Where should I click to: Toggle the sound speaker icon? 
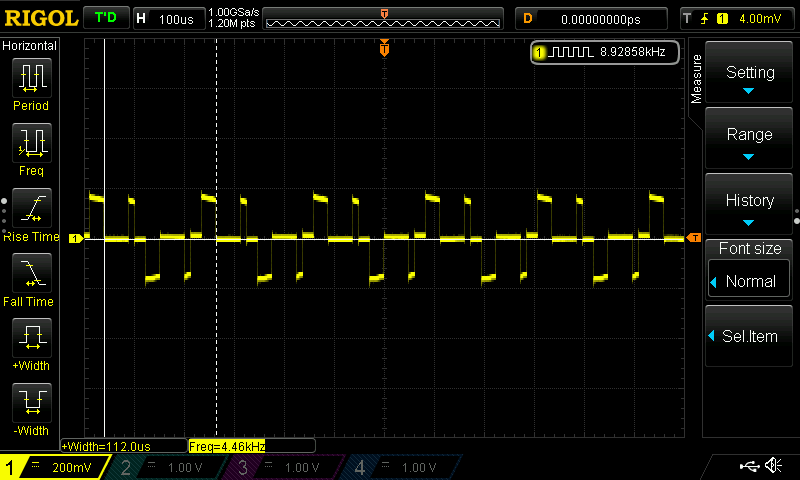pyautogui.click(x=773, y=465)
